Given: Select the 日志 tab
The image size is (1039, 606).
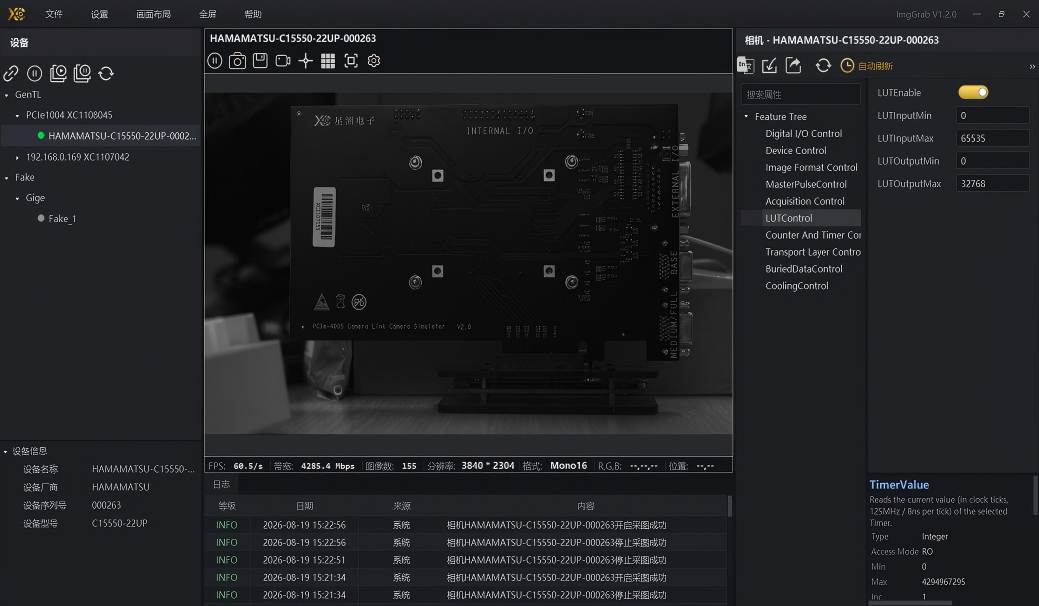Looking at the screenshot, I should pyautogui.click(x=221, y=485).
